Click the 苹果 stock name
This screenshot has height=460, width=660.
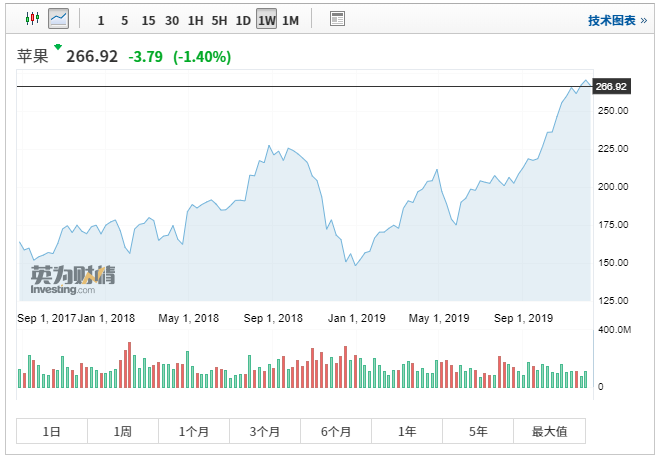[x=33, y=56]
